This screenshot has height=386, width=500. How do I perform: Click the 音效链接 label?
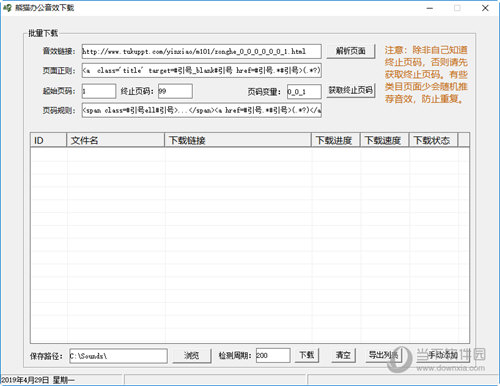coord(59,51)
